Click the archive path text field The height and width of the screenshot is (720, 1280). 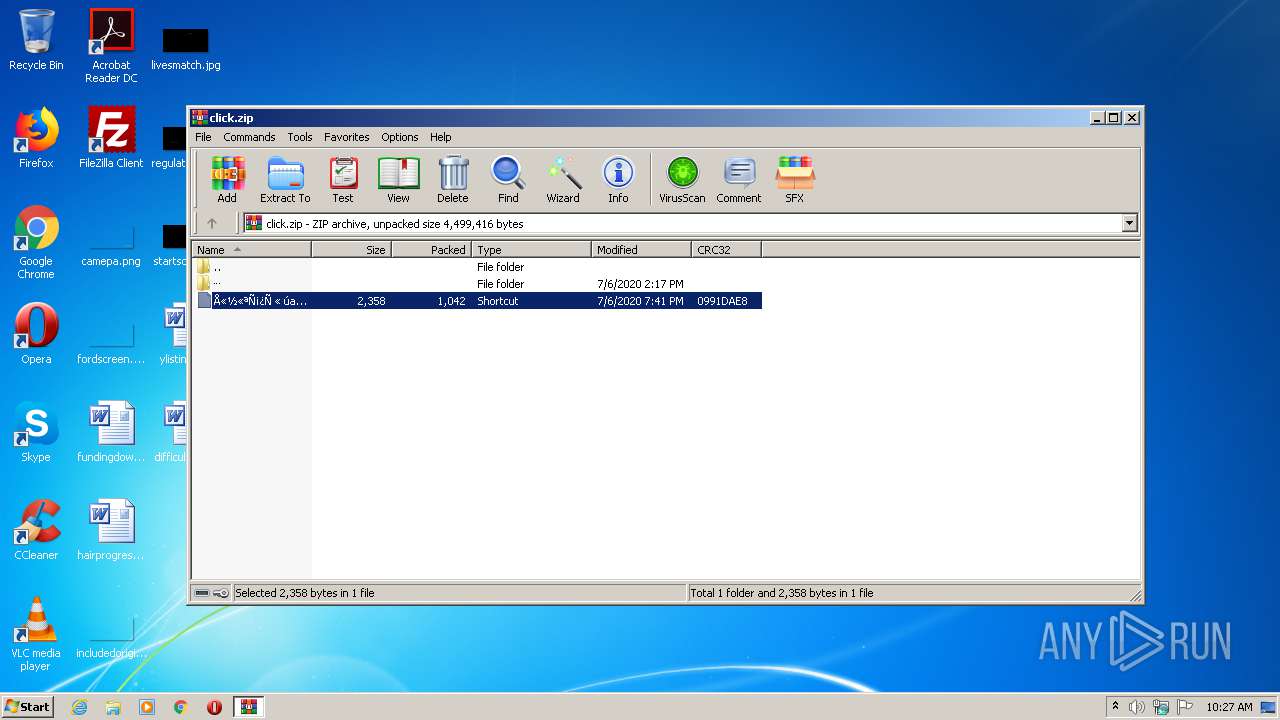point(682,224)
